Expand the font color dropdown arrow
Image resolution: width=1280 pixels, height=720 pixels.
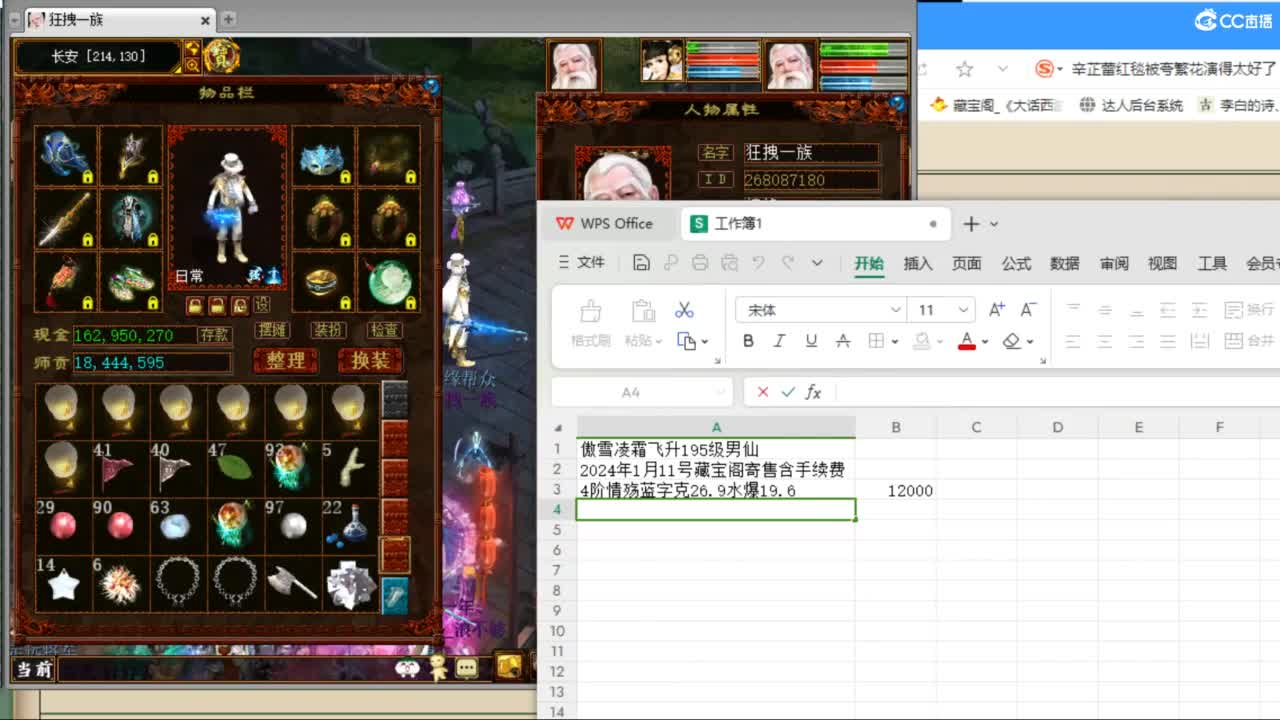pyautogui.click(x=984, y=342)
